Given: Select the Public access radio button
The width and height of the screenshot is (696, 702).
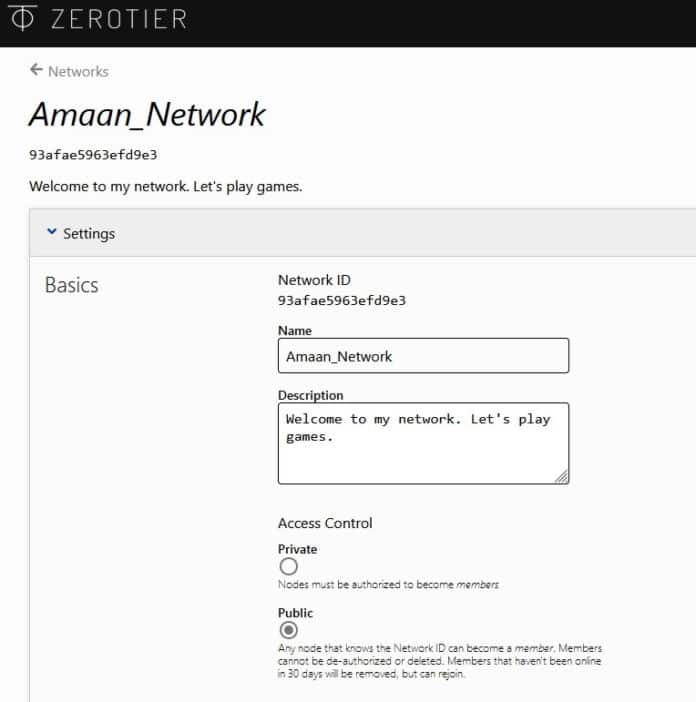Looking at the screenshot, I should point(289,630).
